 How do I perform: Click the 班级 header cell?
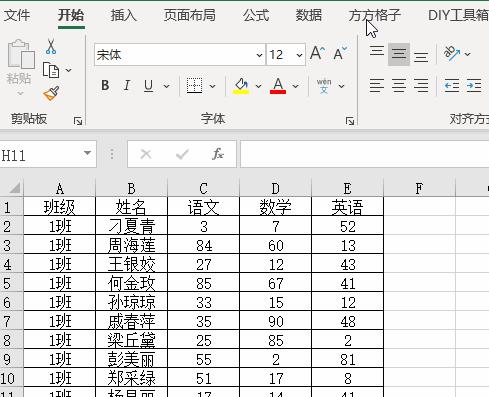[x=60, y=207]
